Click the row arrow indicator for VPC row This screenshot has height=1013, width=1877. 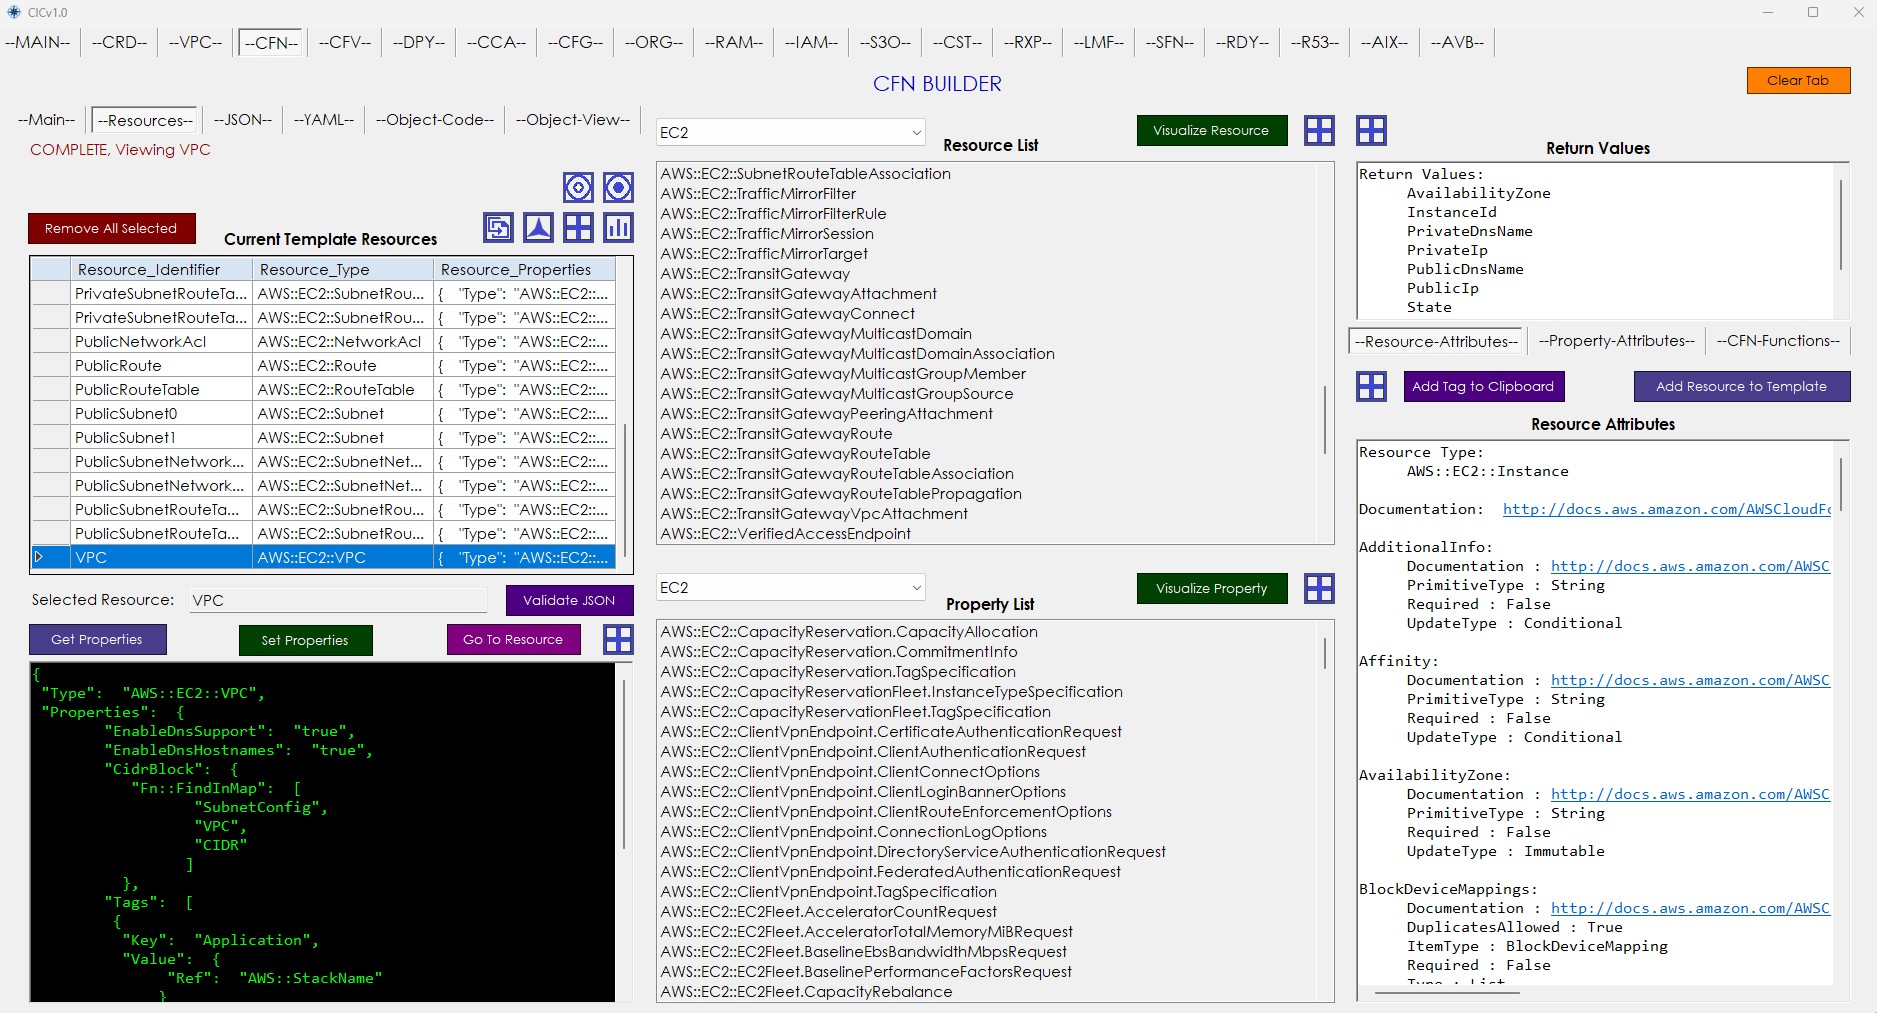[40, 558]
